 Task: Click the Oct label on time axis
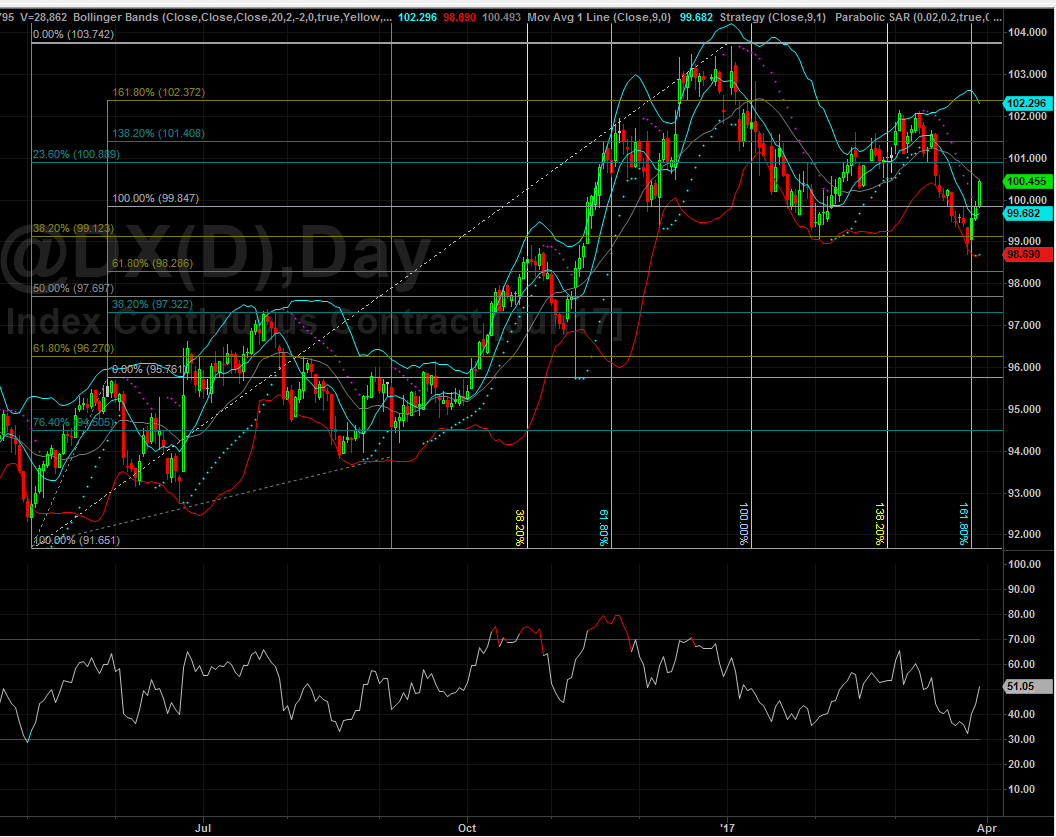coord(466,827)
